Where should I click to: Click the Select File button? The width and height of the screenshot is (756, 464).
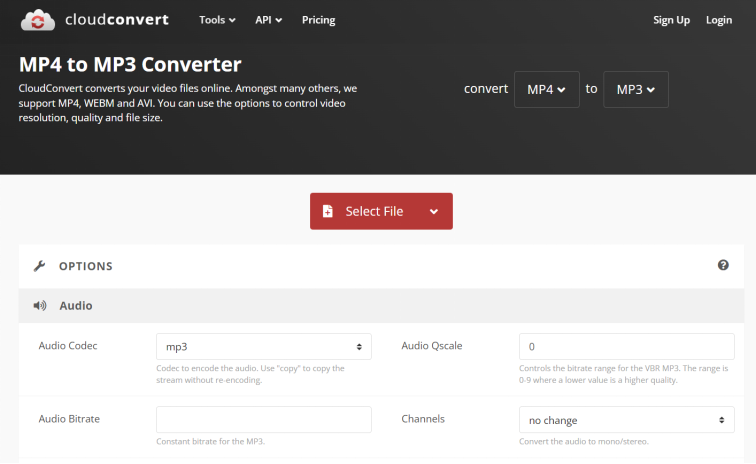pos(381,211)
